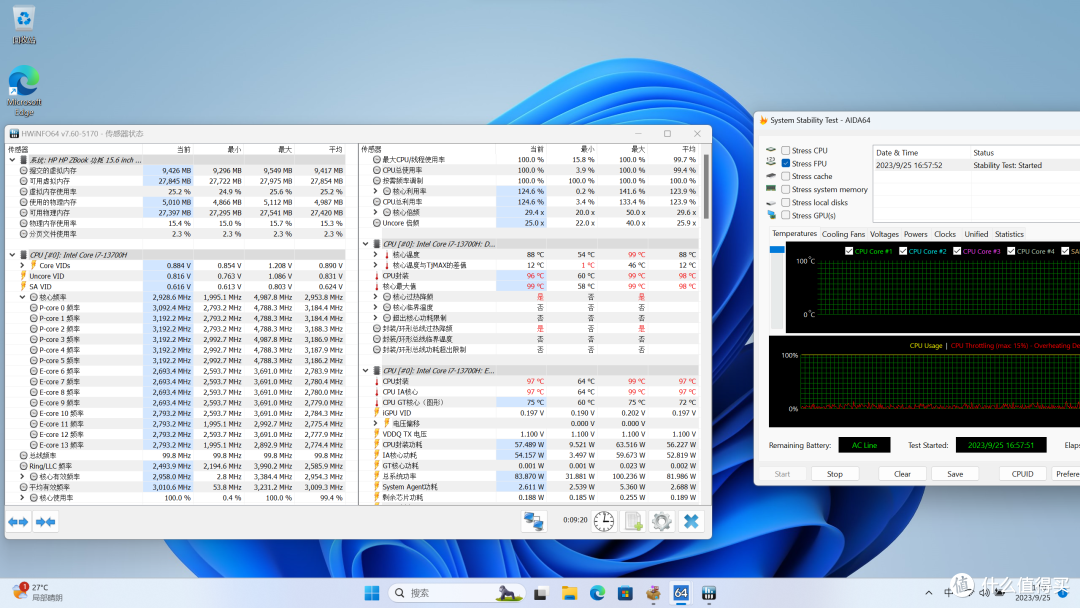1080x608 pixels.
Task: Expand Core VIDs row
Action: pyautogui.click(x=22, y=265)
